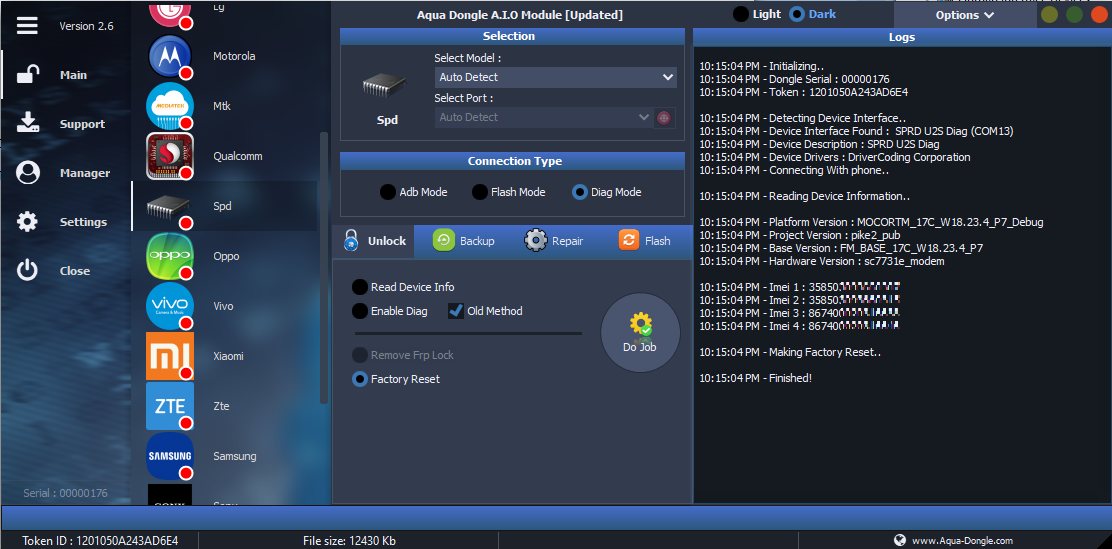The image size is (1112, 549).
Task: Click the Version 2.6 label
Action: point(87,26)
